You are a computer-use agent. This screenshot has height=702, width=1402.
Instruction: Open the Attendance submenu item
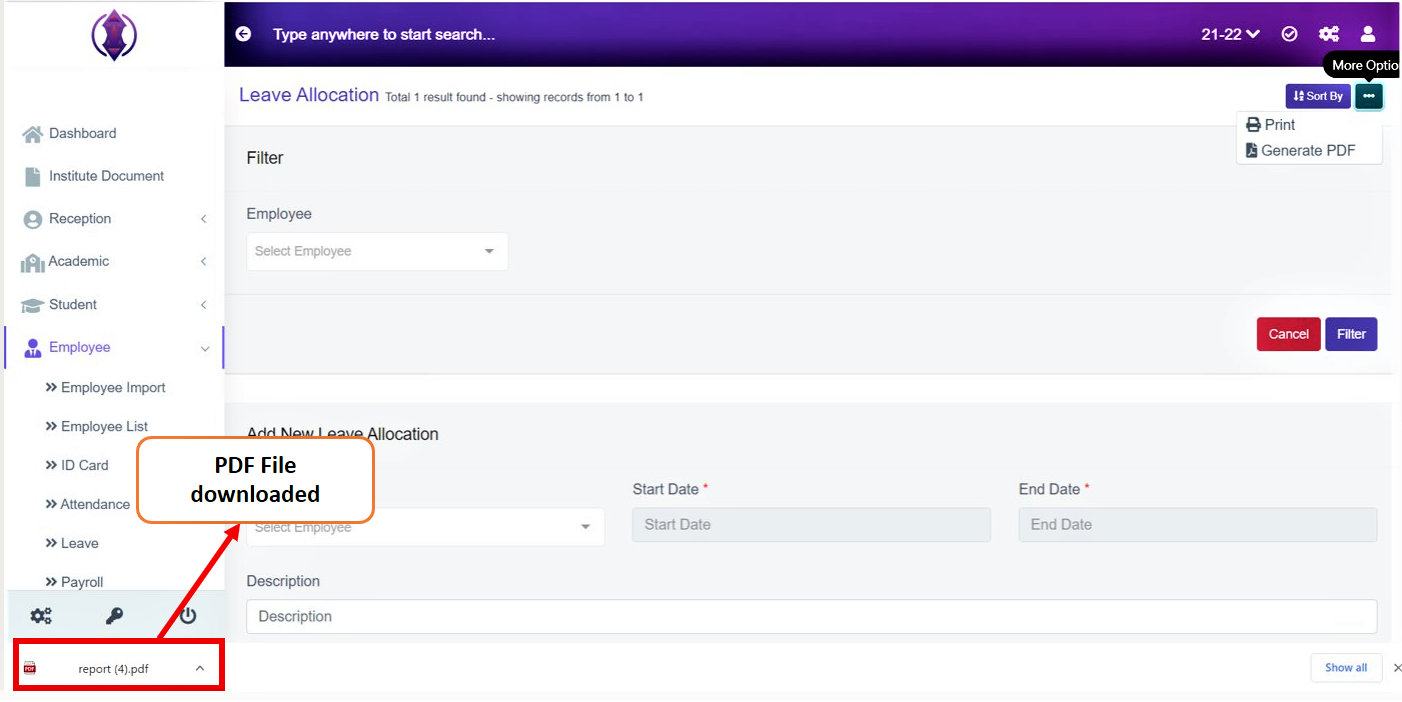(88, 505)
